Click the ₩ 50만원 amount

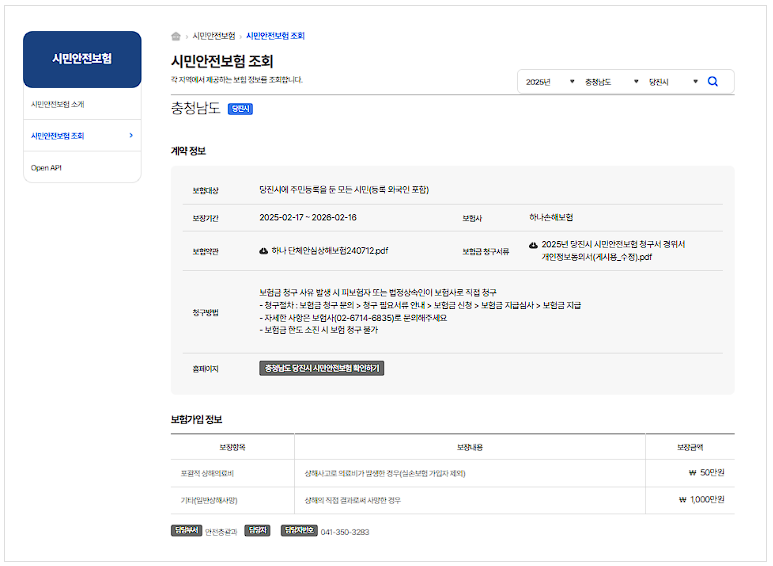(x=706, y=473)
